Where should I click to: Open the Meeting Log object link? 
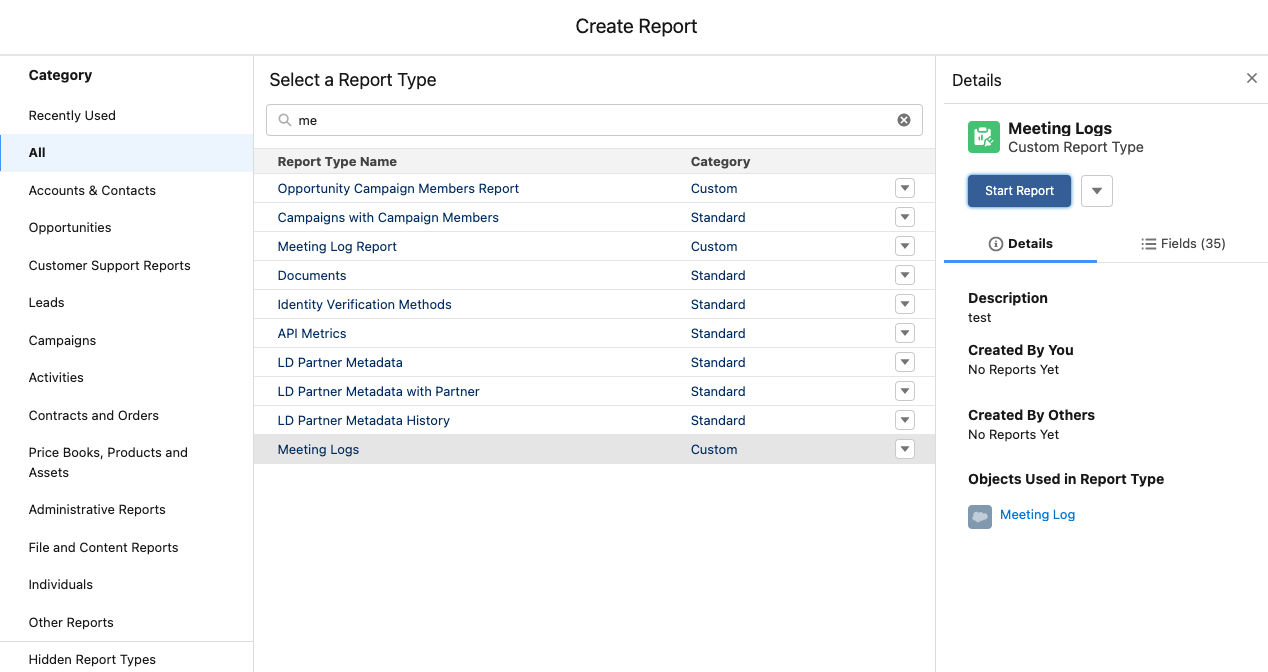1037,515
